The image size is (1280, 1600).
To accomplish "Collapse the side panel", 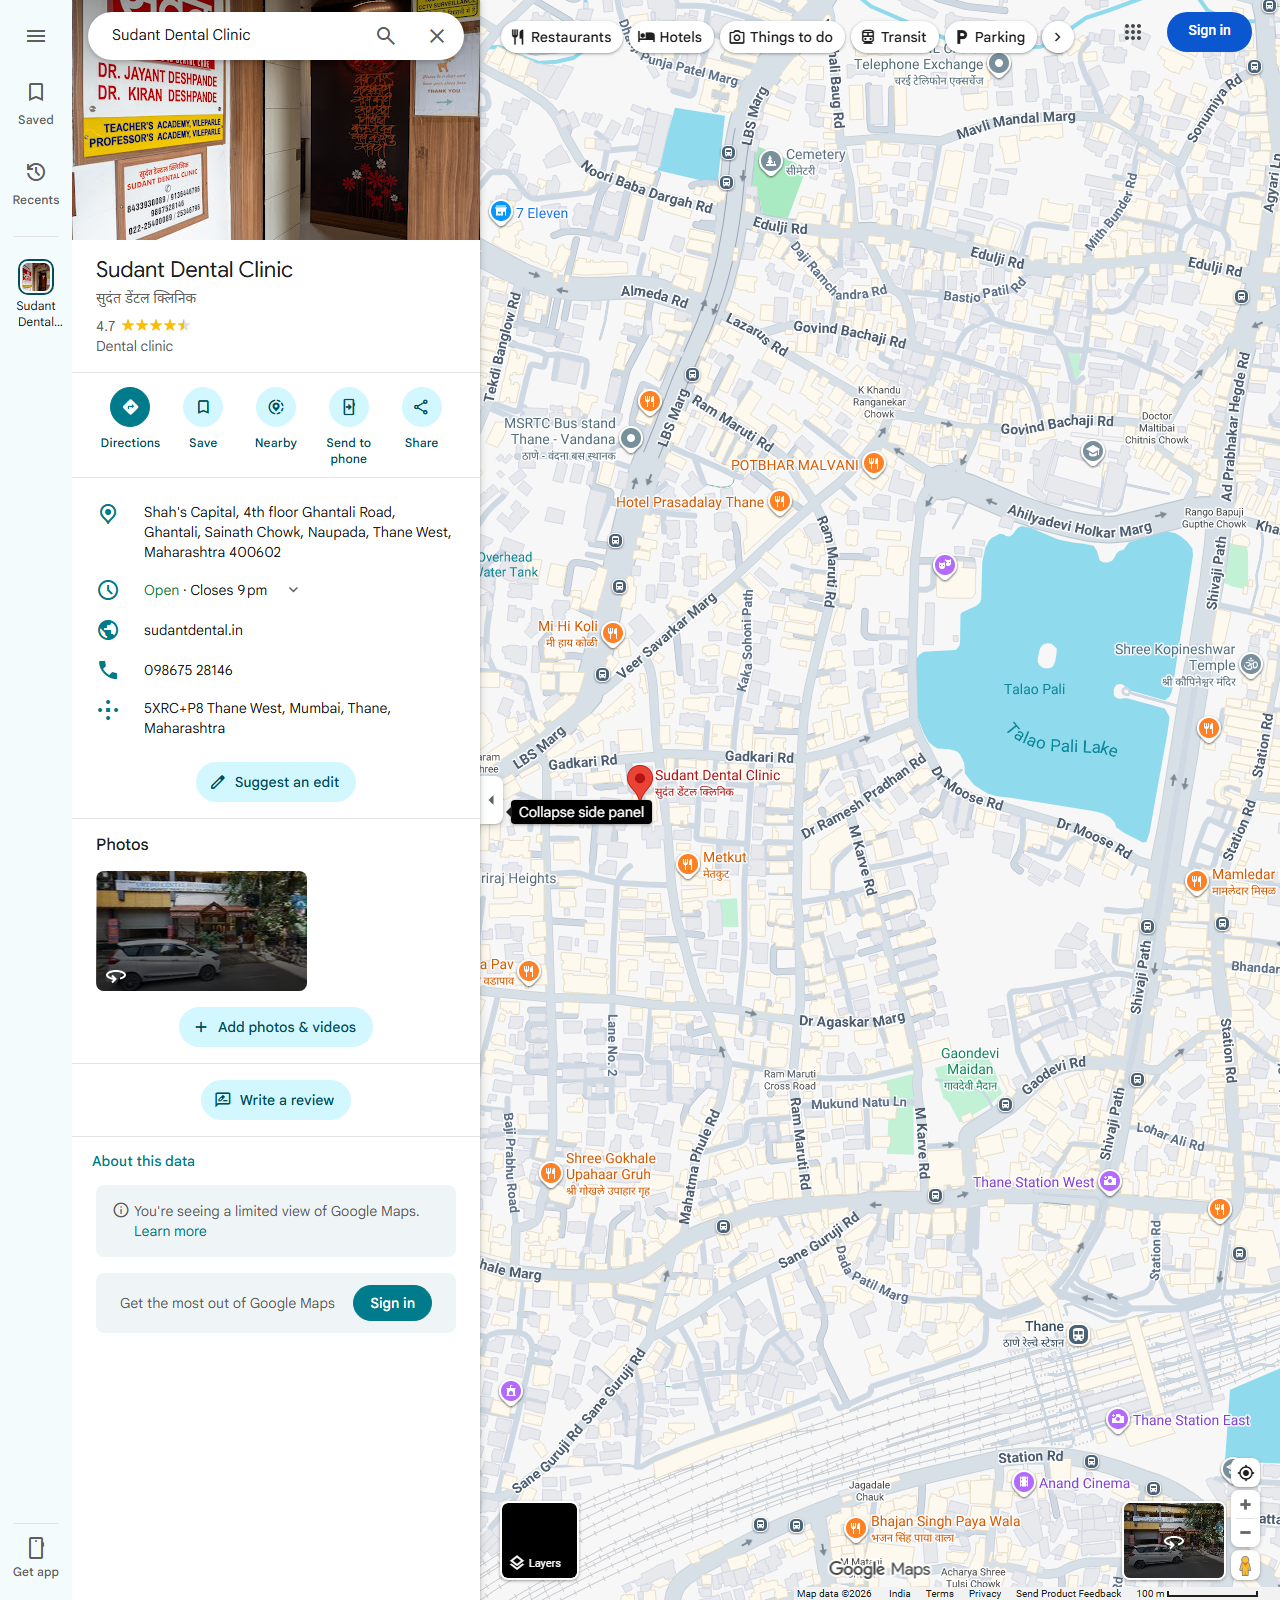I will pyautogui.click(x=491, y=800).
